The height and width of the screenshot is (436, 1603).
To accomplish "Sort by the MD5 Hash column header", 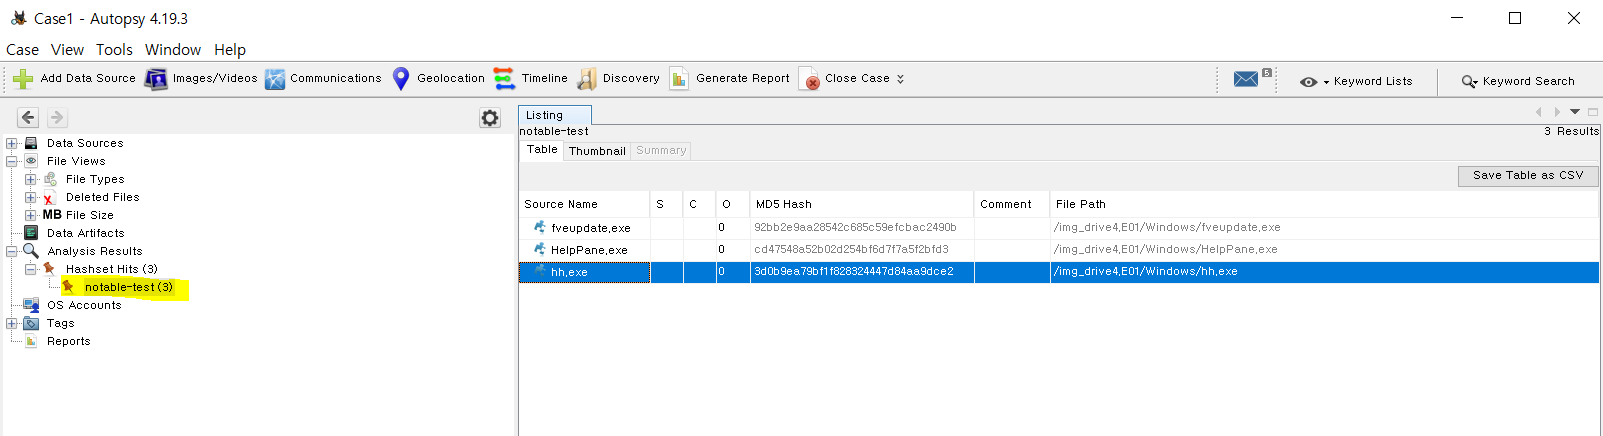I will coord(862,204).
